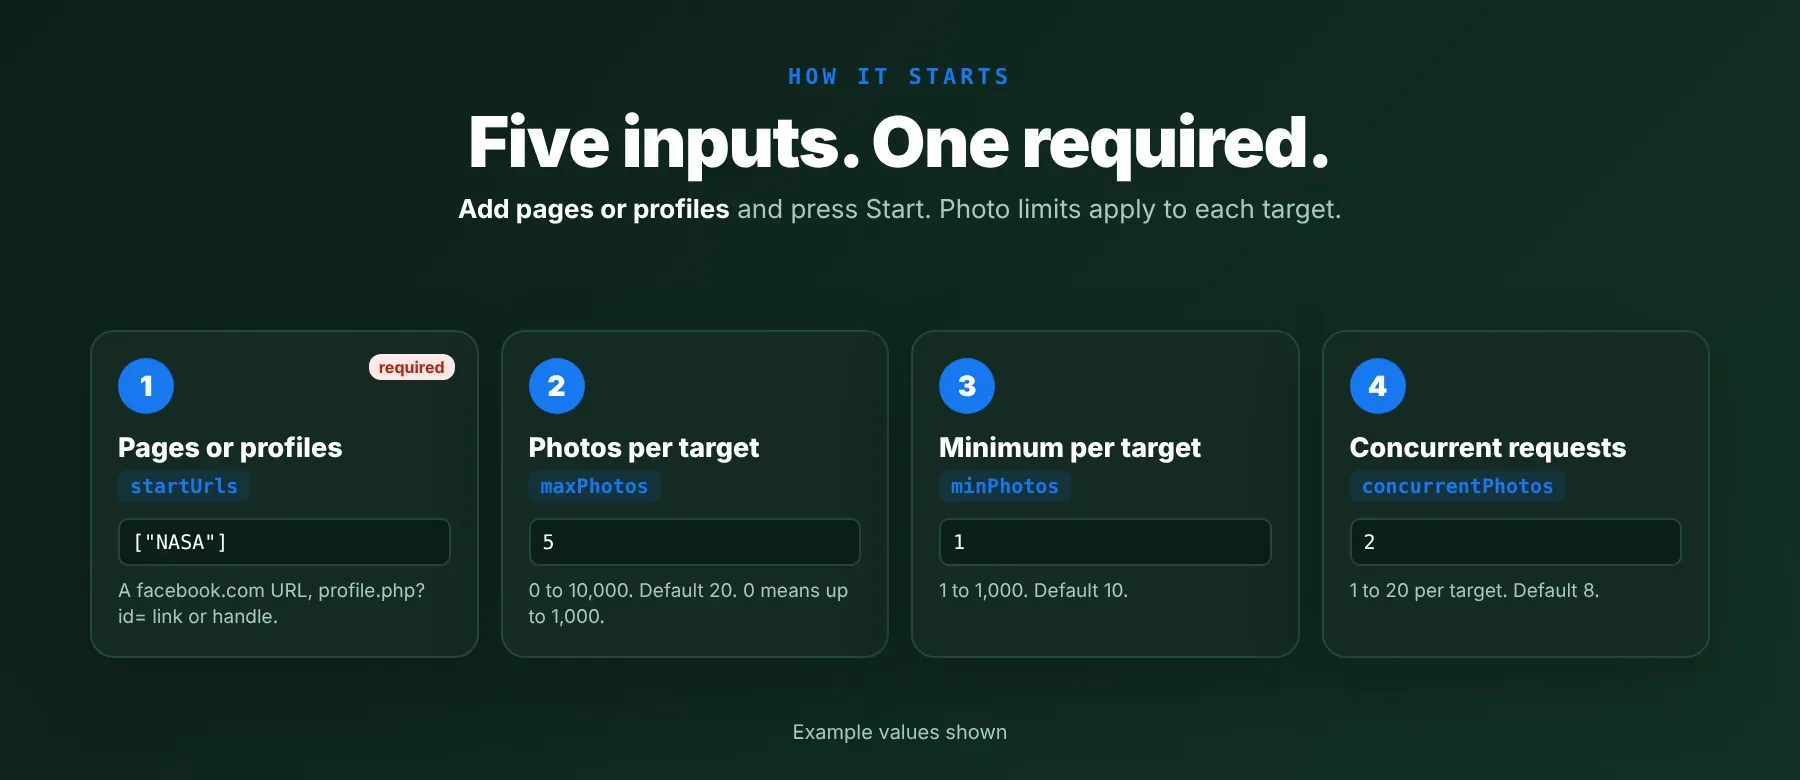
Task: Click the red required badge
Action: (x=412, y=367)
